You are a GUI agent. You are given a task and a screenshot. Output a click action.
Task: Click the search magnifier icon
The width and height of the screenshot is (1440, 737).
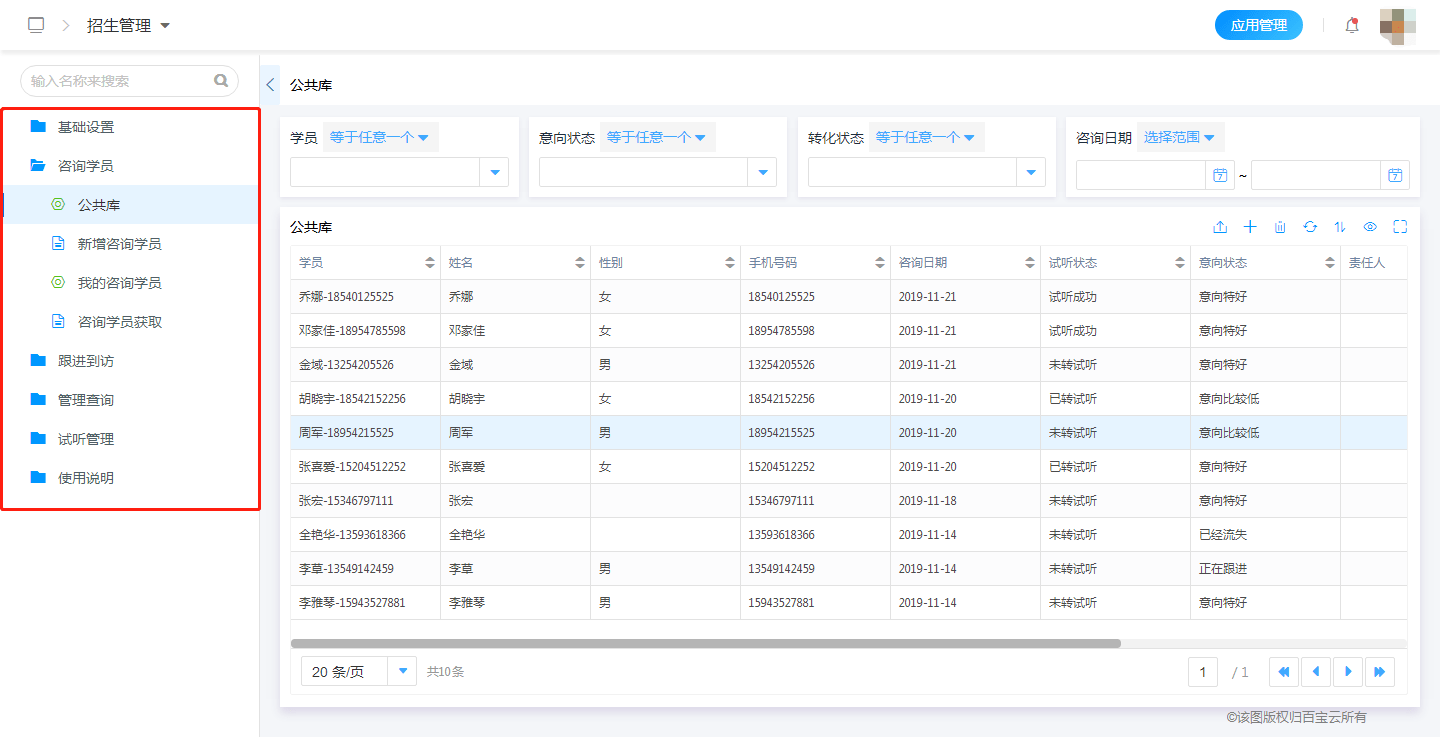[x=221, y=80]
